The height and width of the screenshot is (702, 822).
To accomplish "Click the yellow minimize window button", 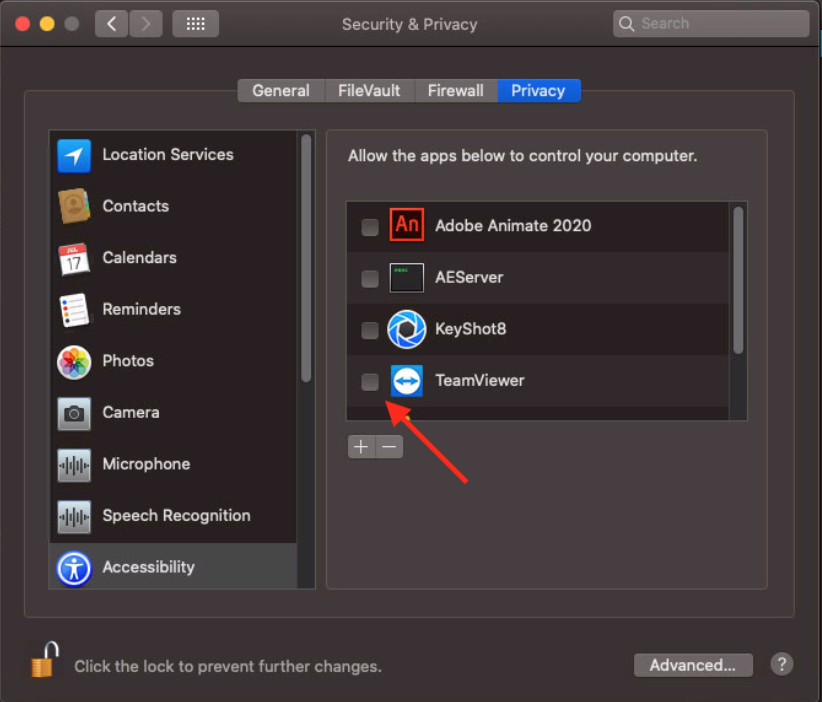I will [47, 24].
